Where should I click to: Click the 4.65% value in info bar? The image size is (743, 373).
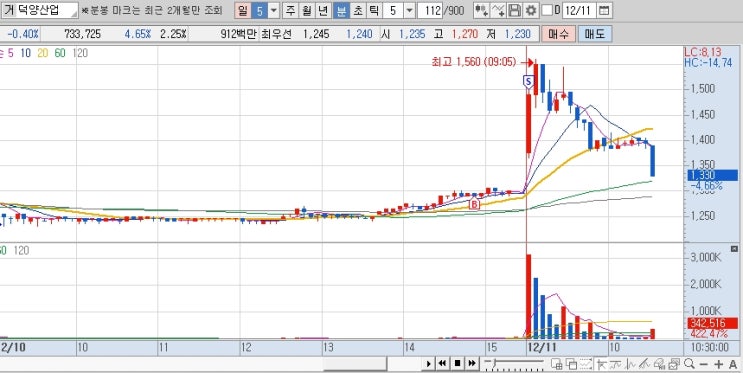[138, 34]
